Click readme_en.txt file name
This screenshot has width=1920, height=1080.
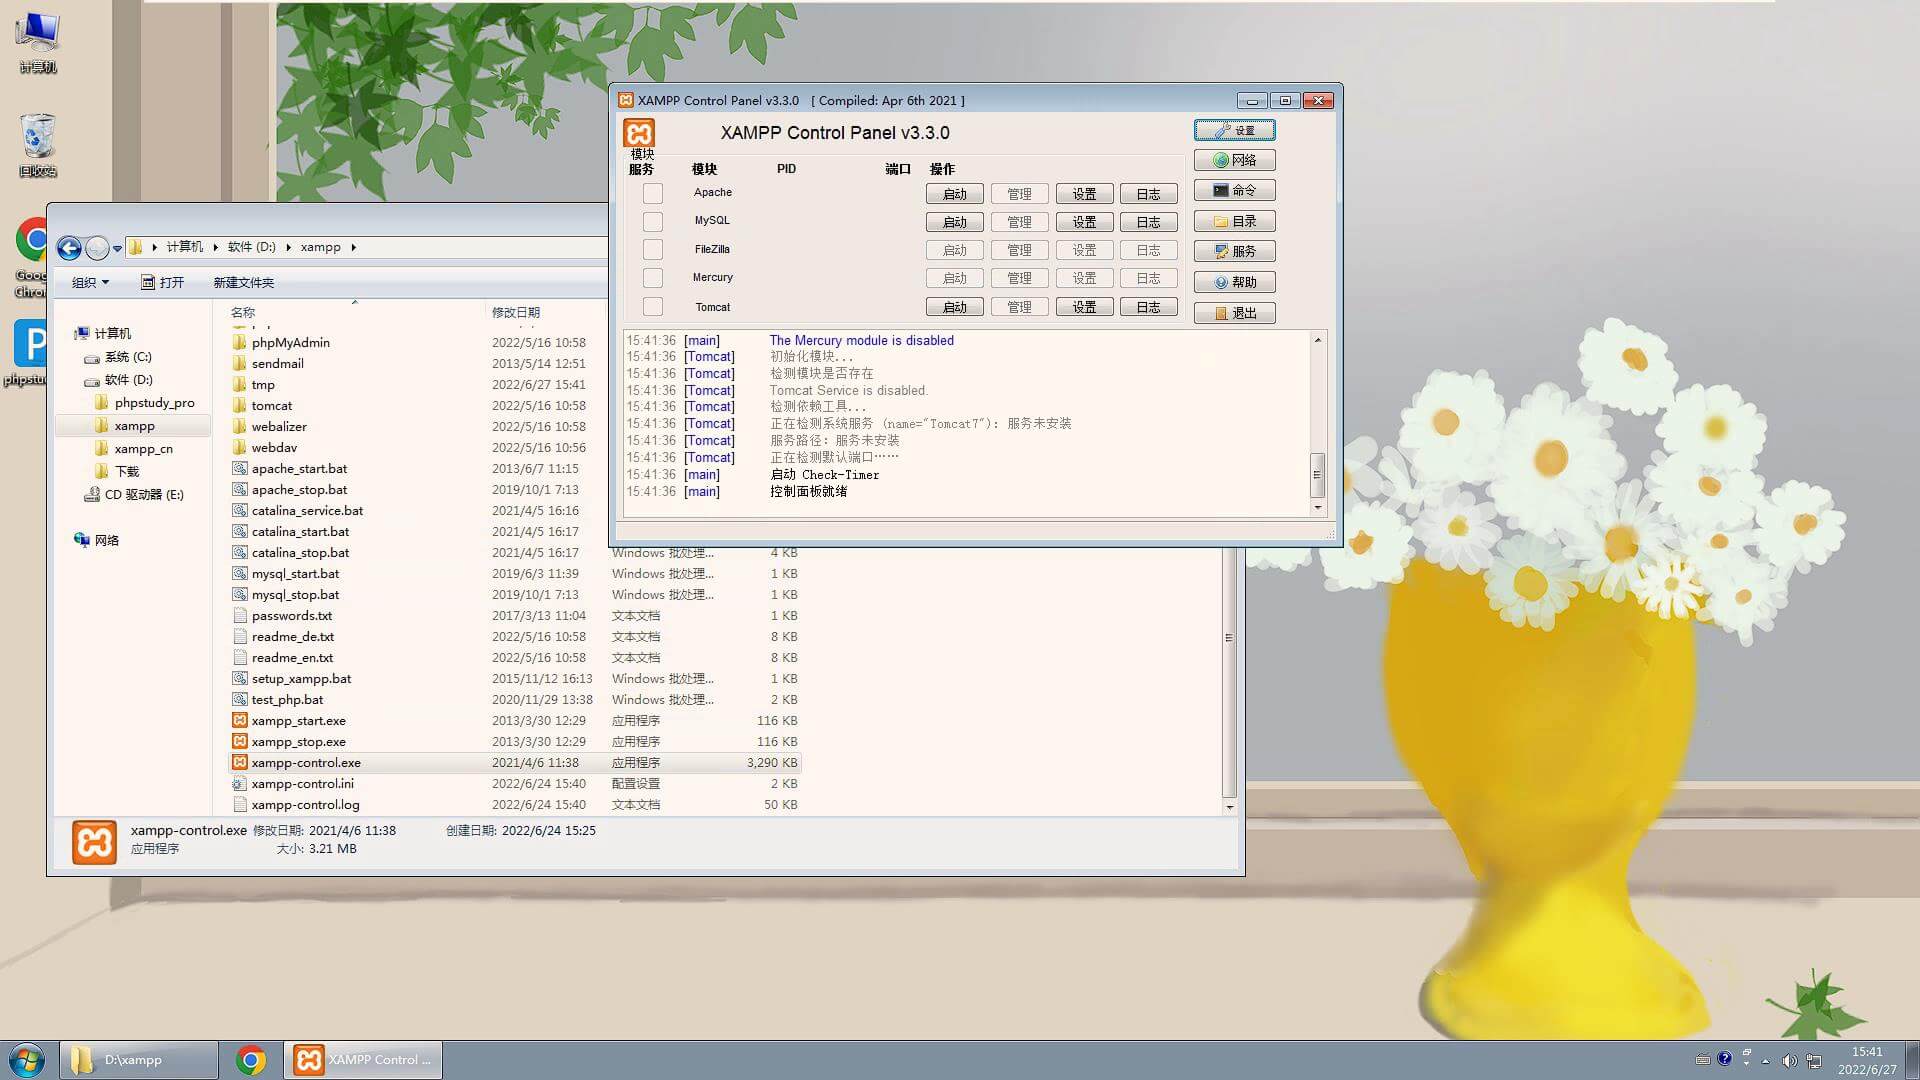tap(292, 657)
